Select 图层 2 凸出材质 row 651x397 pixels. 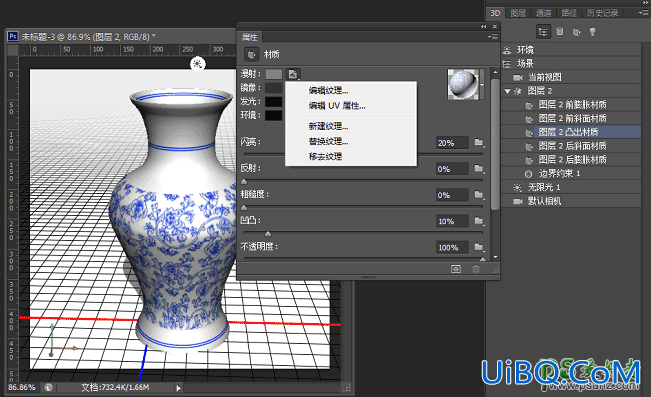(x=571, y=132)
